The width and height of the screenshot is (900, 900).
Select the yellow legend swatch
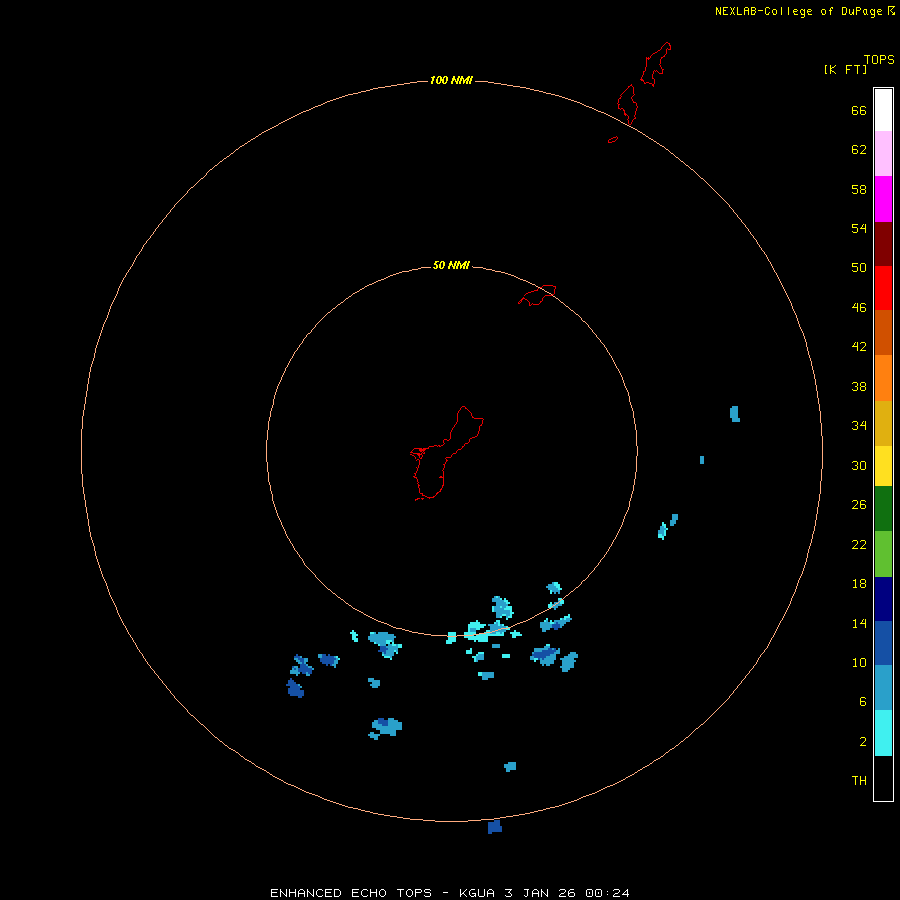(x=883, y=466)
